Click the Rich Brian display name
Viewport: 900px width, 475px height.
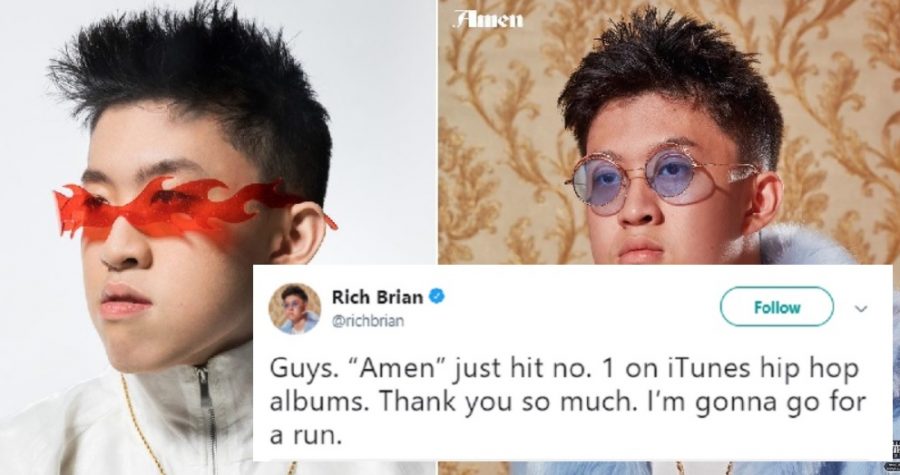[x=377, y=297]
